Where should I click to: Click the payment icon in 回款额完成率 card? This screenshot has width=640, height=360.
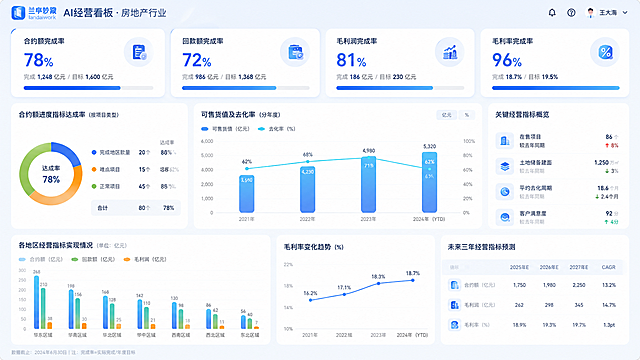click(x=295, y=52)
